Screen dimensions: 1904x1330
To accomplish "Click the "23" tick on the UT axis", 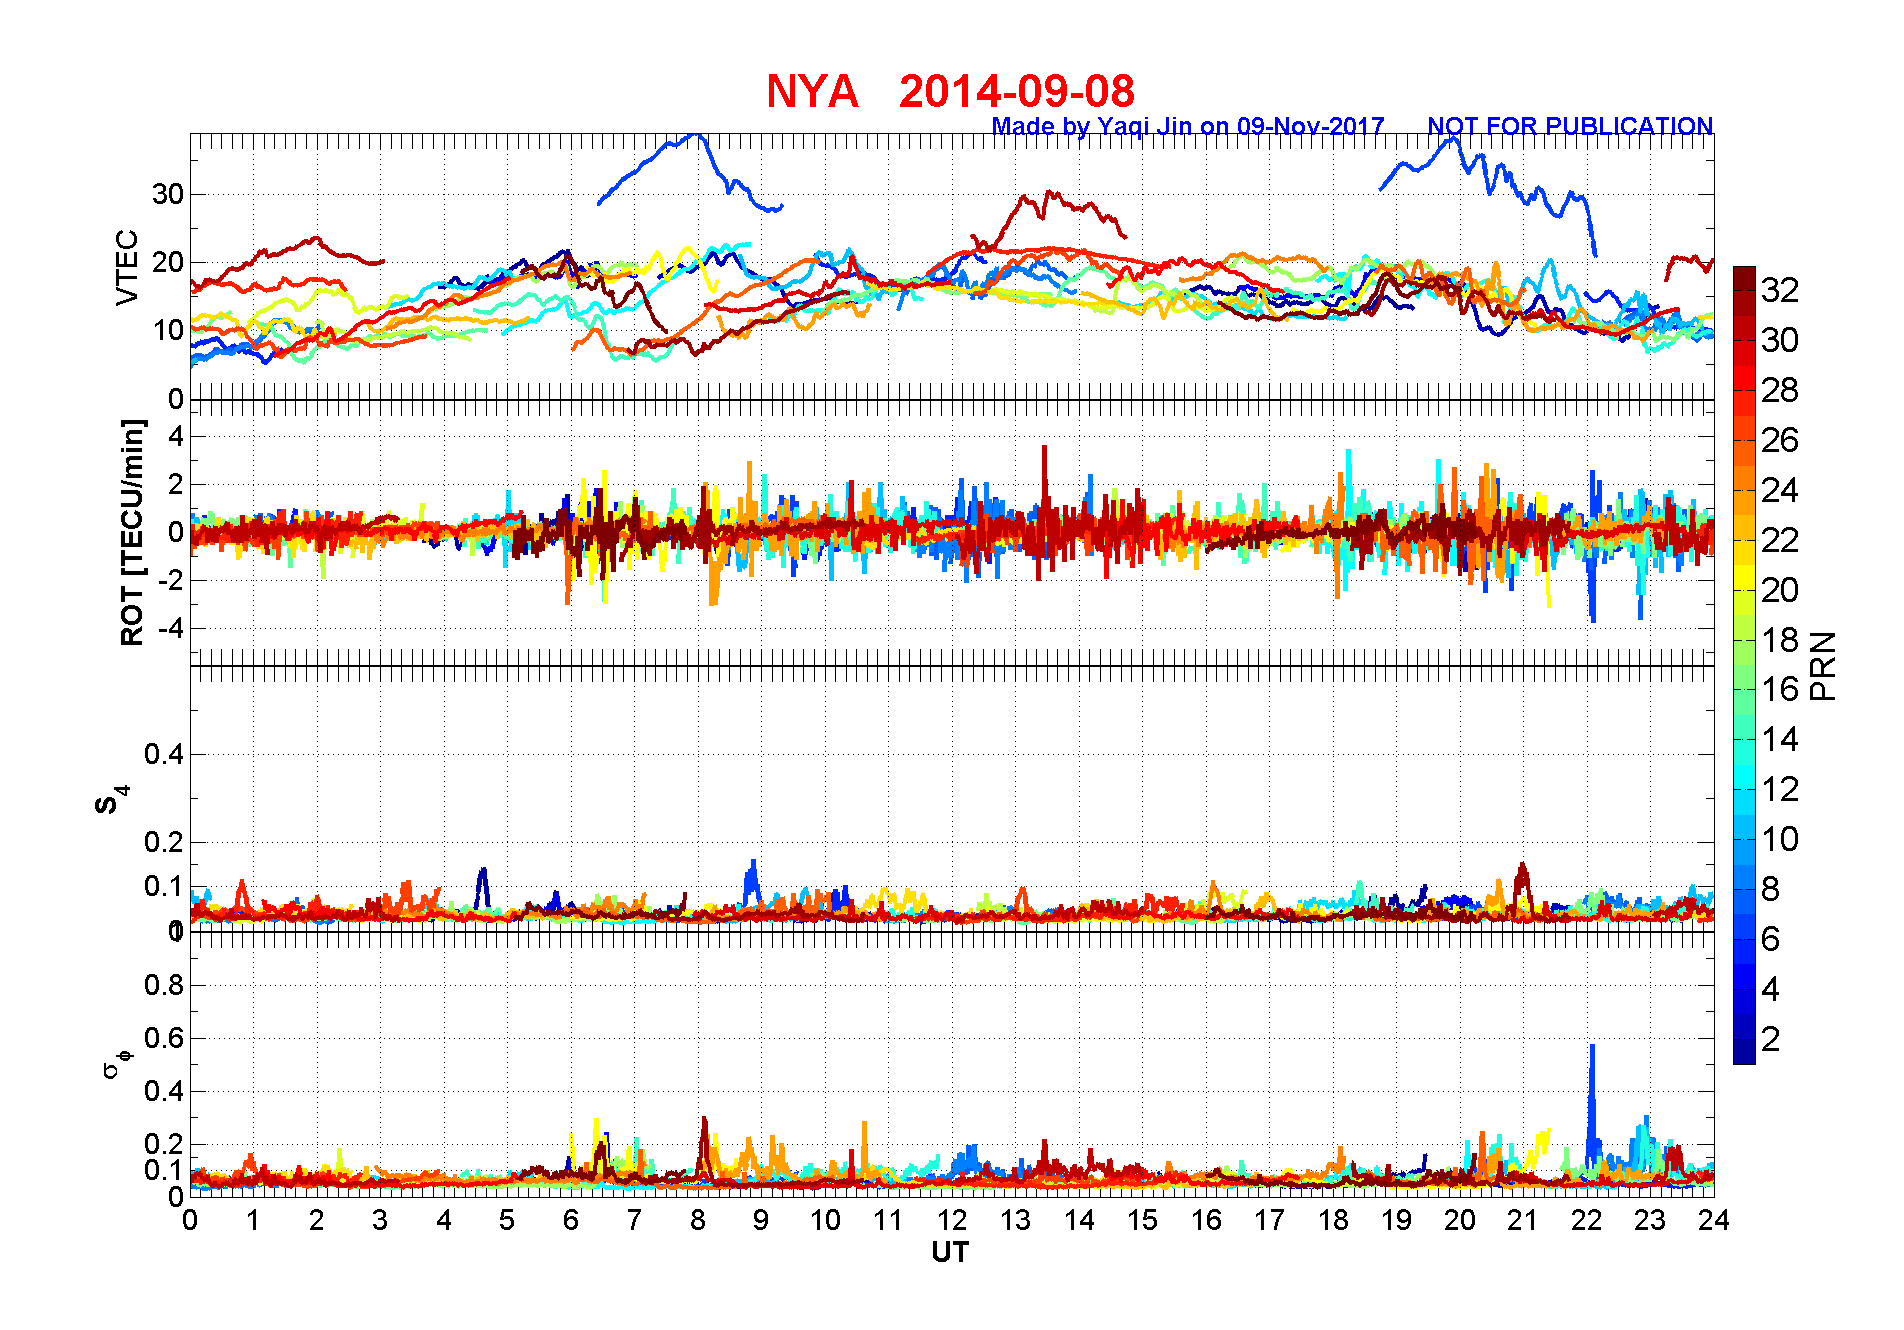I will tap(1650, 1220).
